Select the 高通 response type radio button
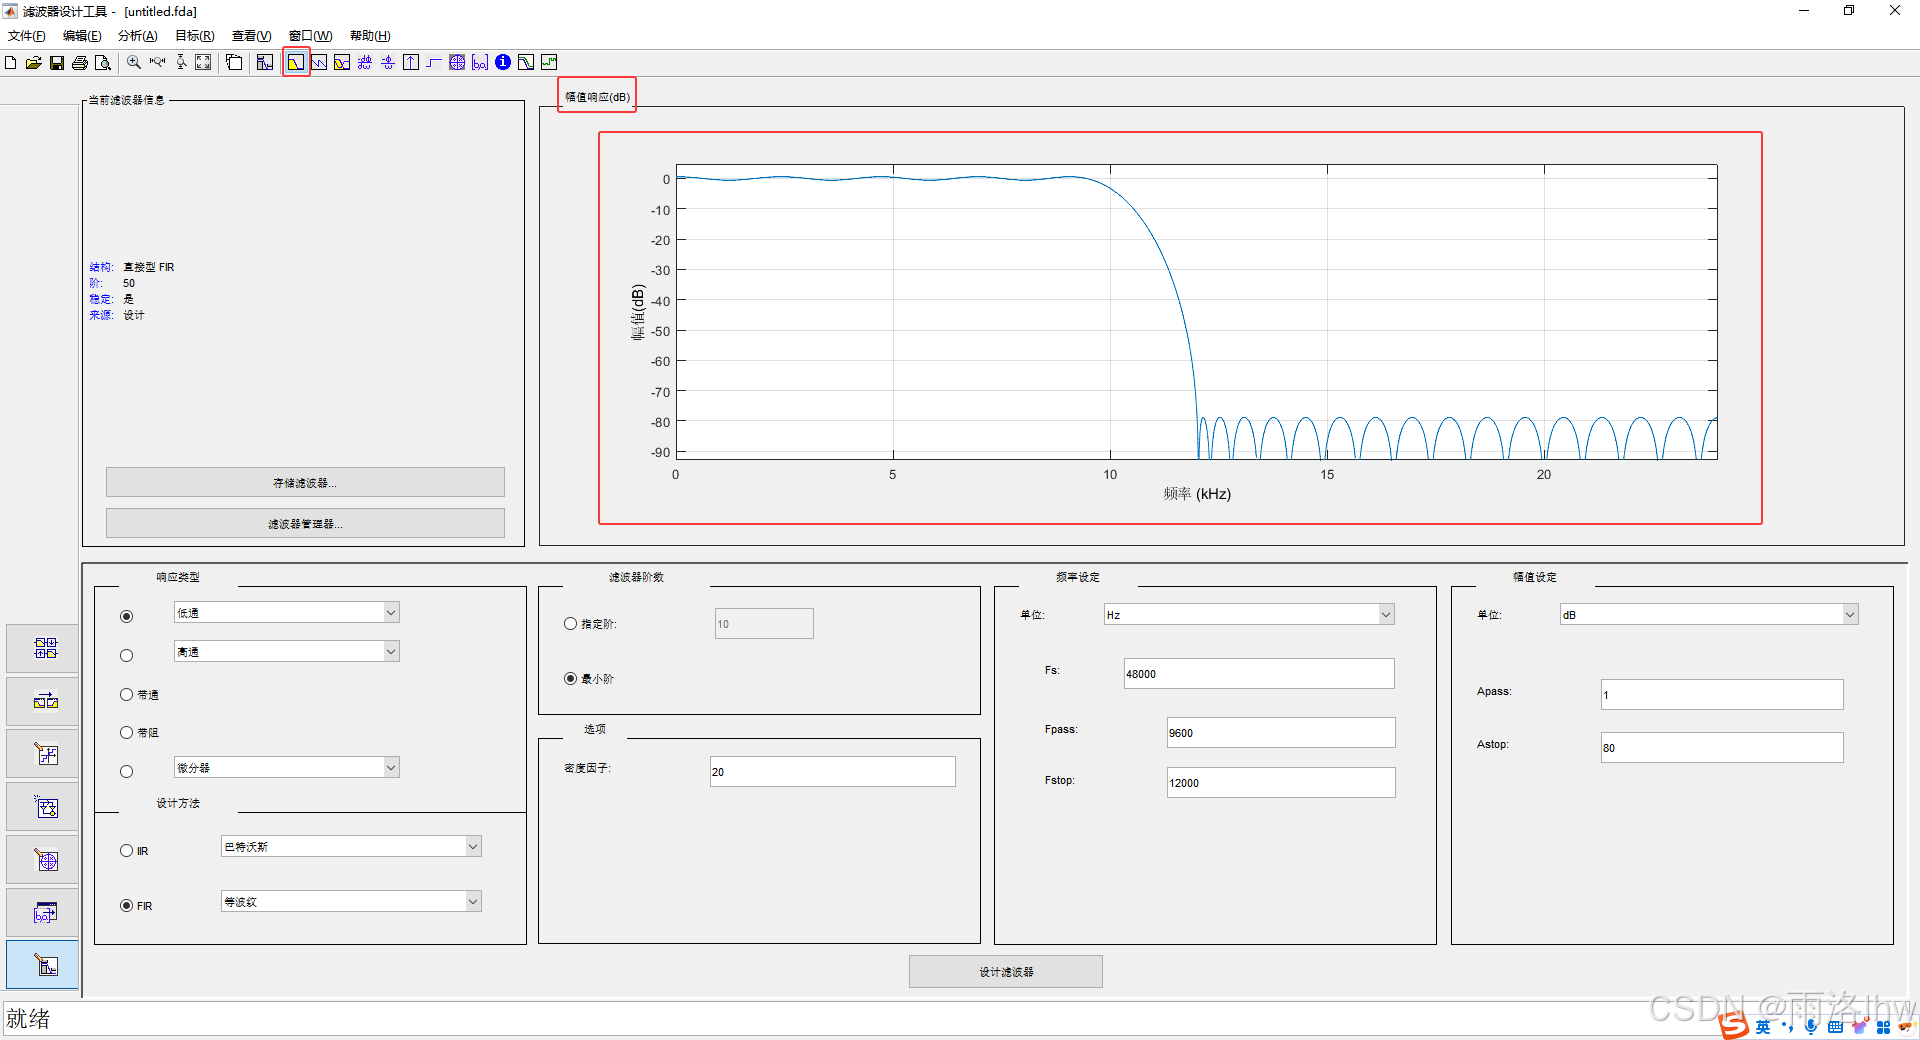 click(126, 656)
